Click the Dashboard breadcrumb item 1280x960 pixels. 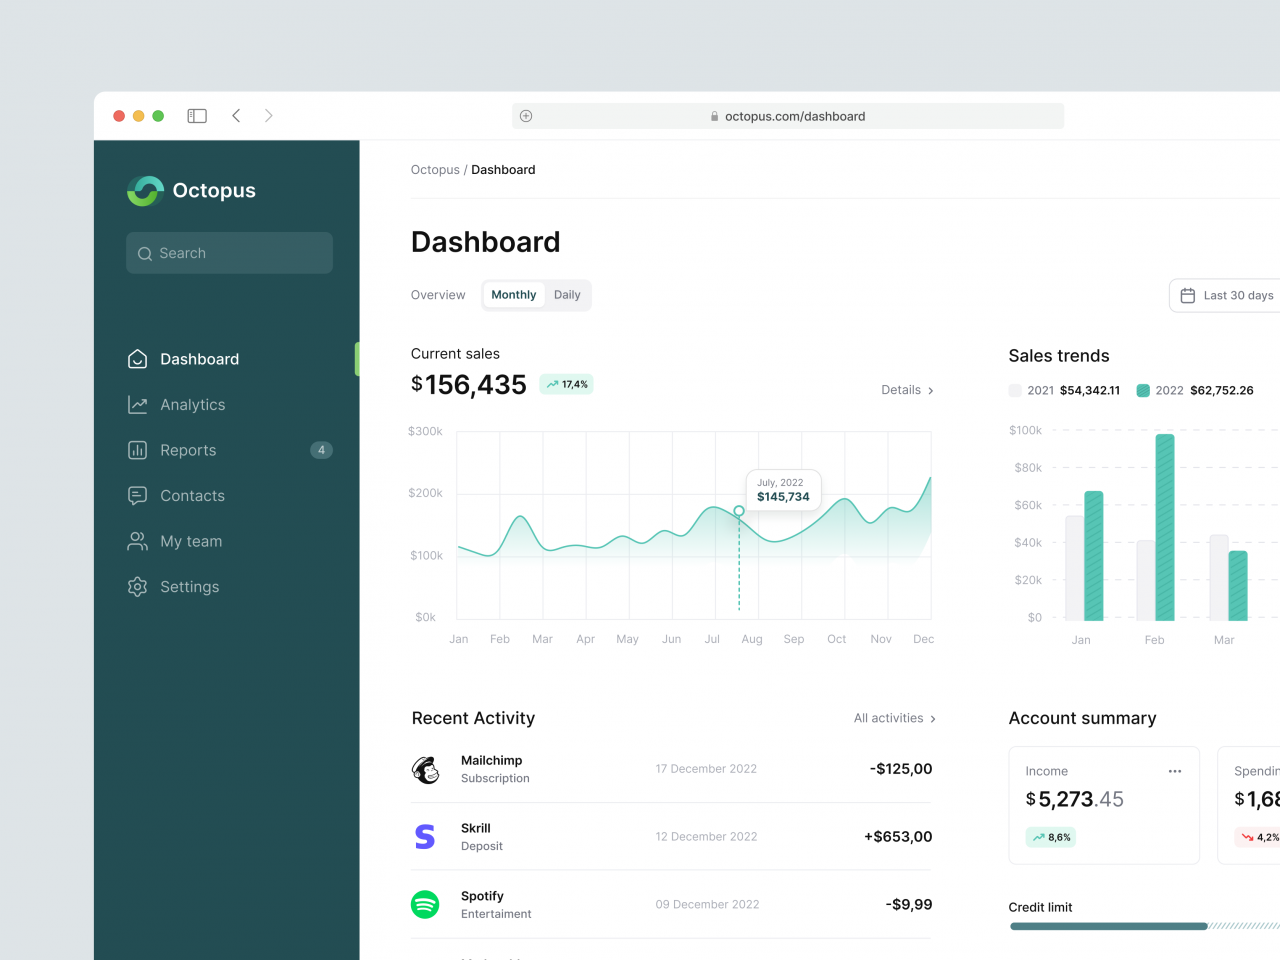pos(503,170)
